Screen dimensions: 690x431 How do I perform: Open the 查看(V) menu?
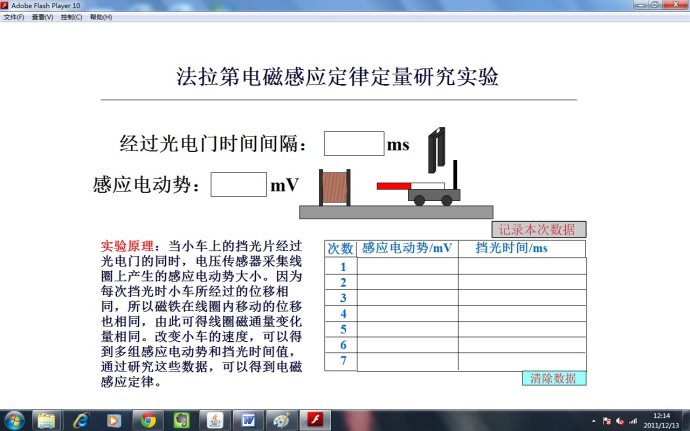(x=43, y=17)
